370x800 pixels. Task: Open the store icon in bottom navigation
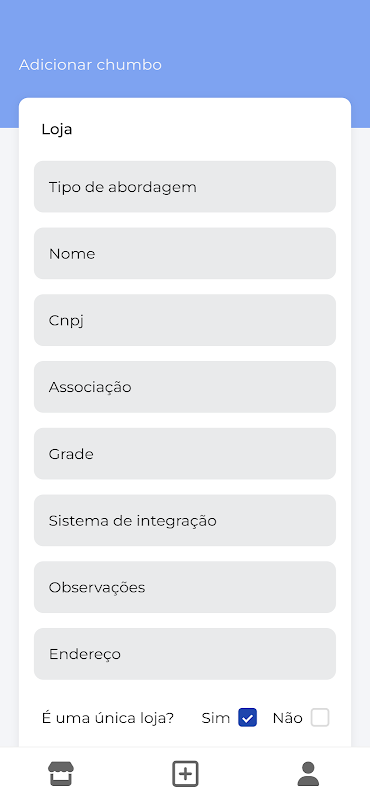(x=61, y=774)
